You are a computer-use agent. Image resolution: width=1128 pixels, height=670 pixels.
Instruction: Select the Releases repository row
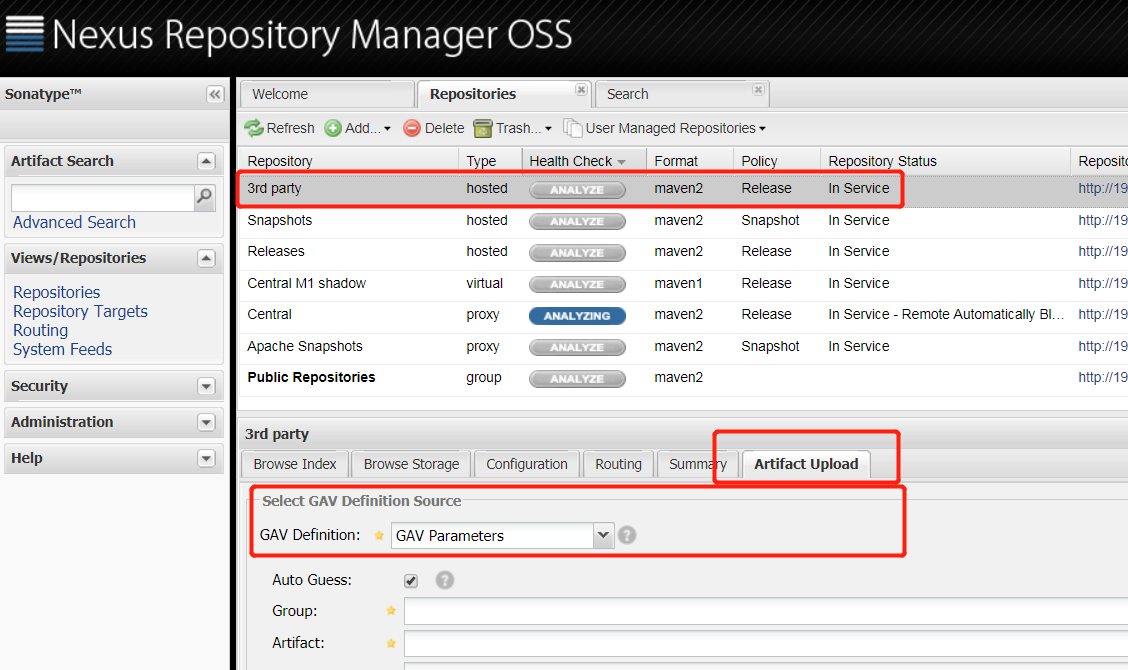click(x=683, y=252)
